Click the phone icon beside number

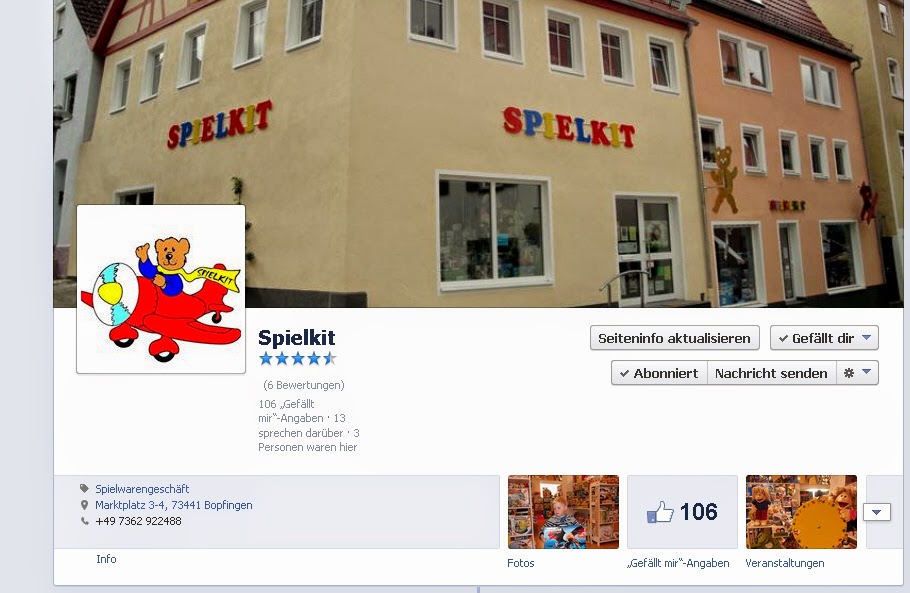point(85,521)
